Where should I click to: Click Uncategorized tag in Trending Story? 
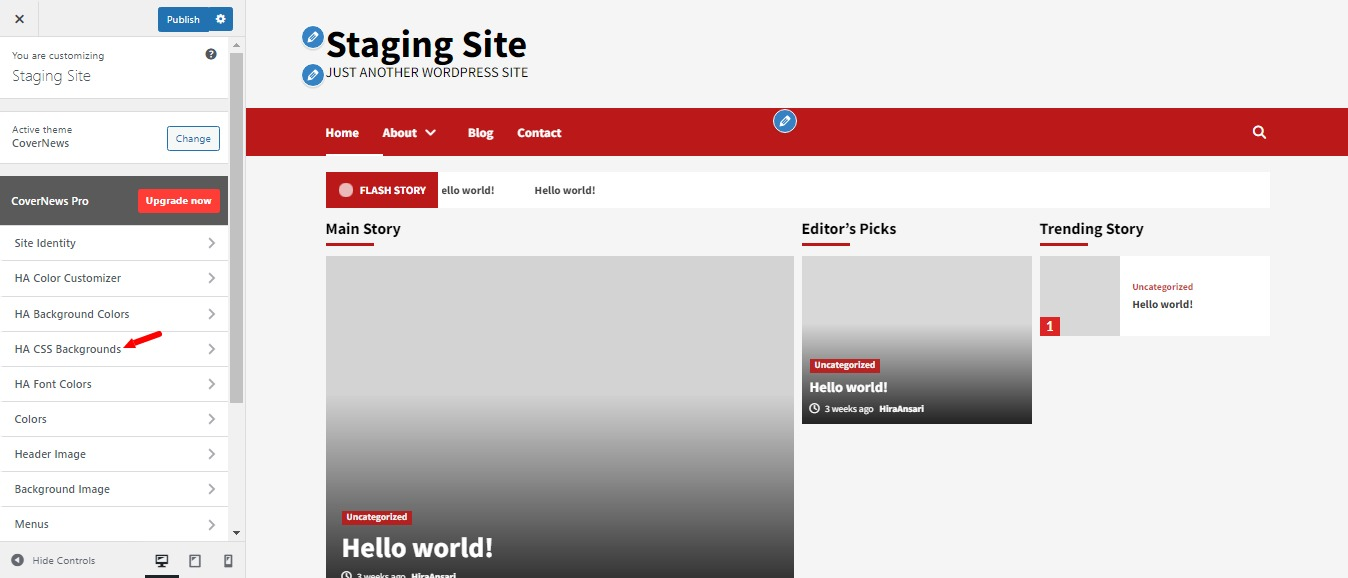click(1162, 287)
